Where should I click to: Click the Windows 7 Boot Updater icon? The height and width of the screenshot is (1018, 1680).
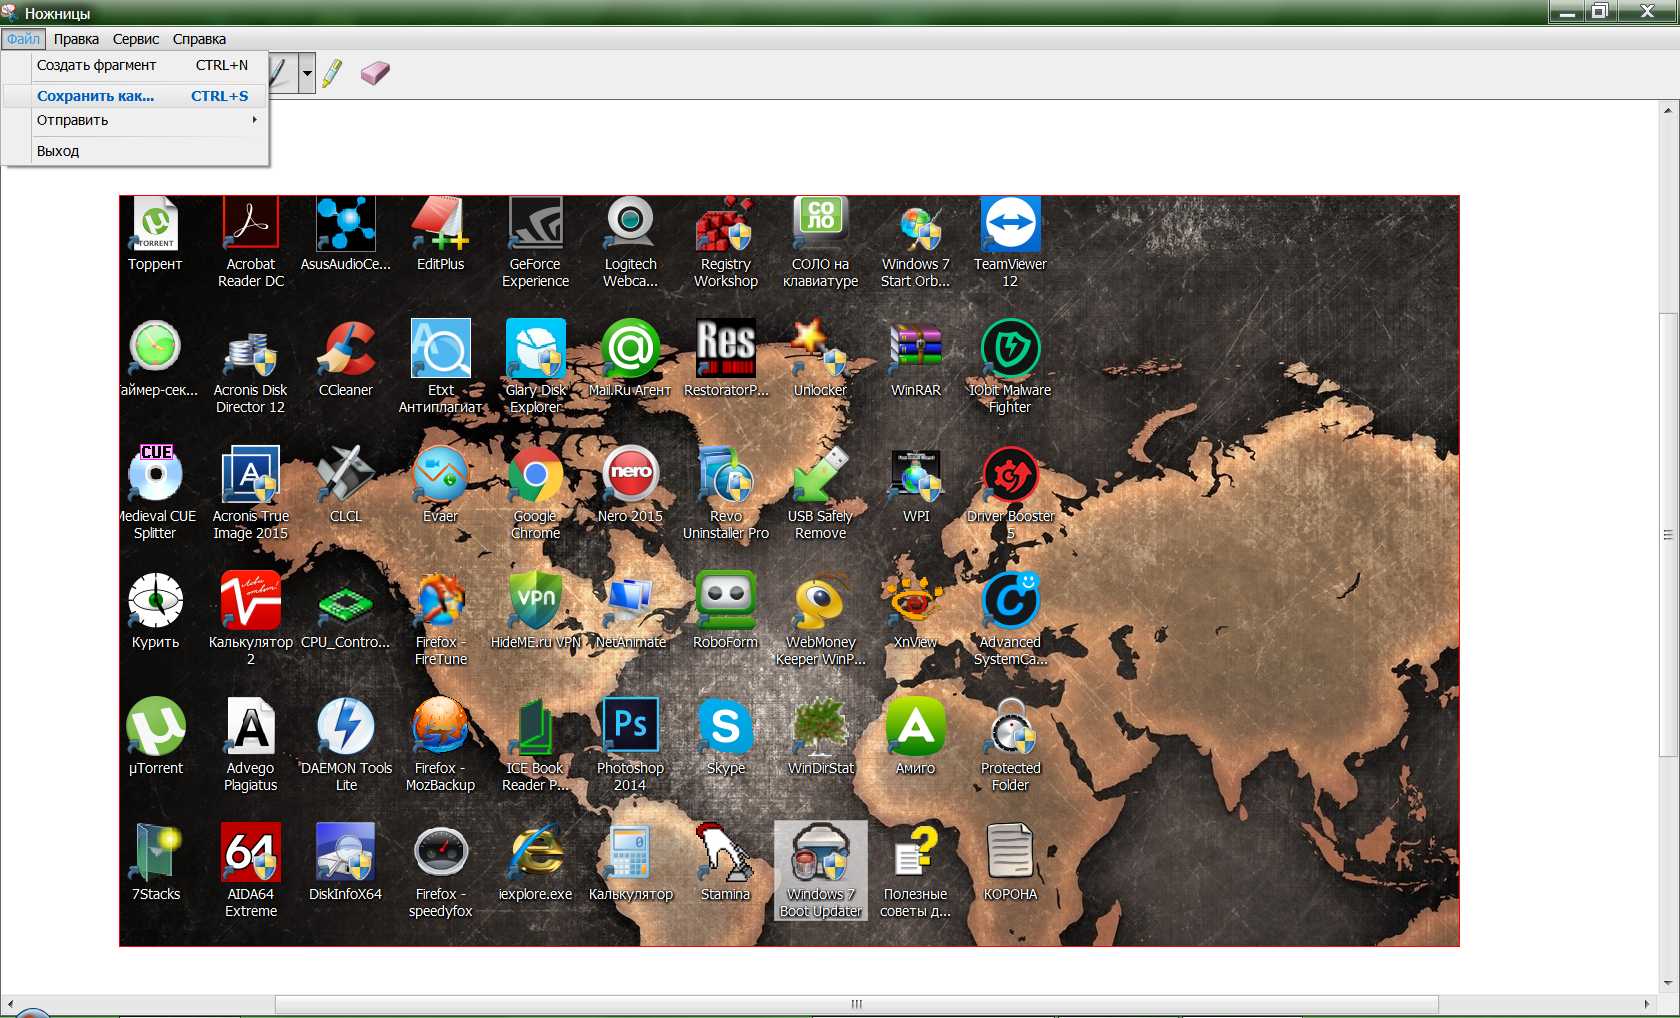coord(820,855)
